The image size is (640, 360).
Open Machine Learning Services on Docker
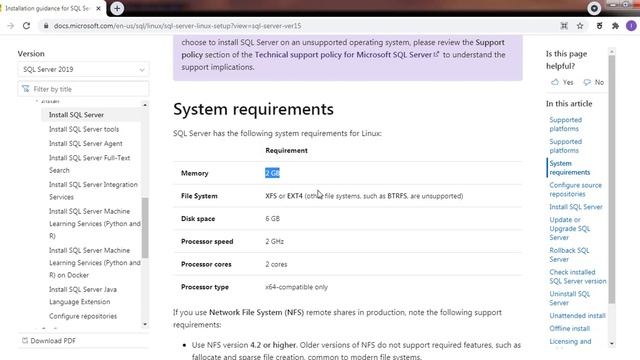pos(95,262)
